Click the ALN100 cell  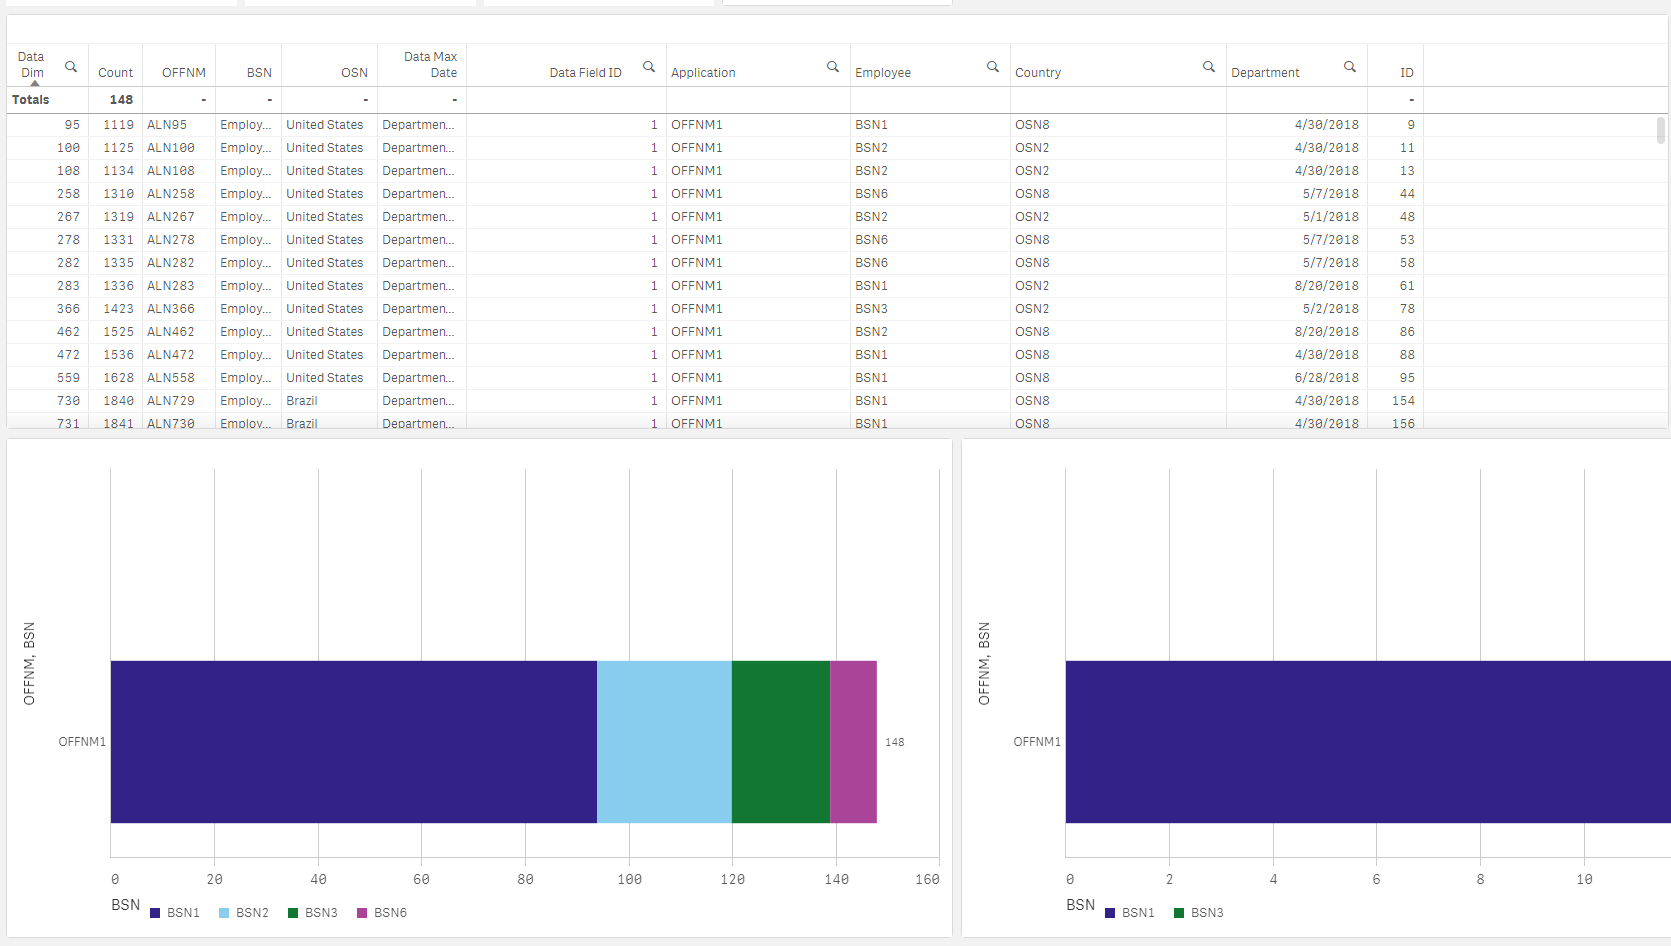171,148
